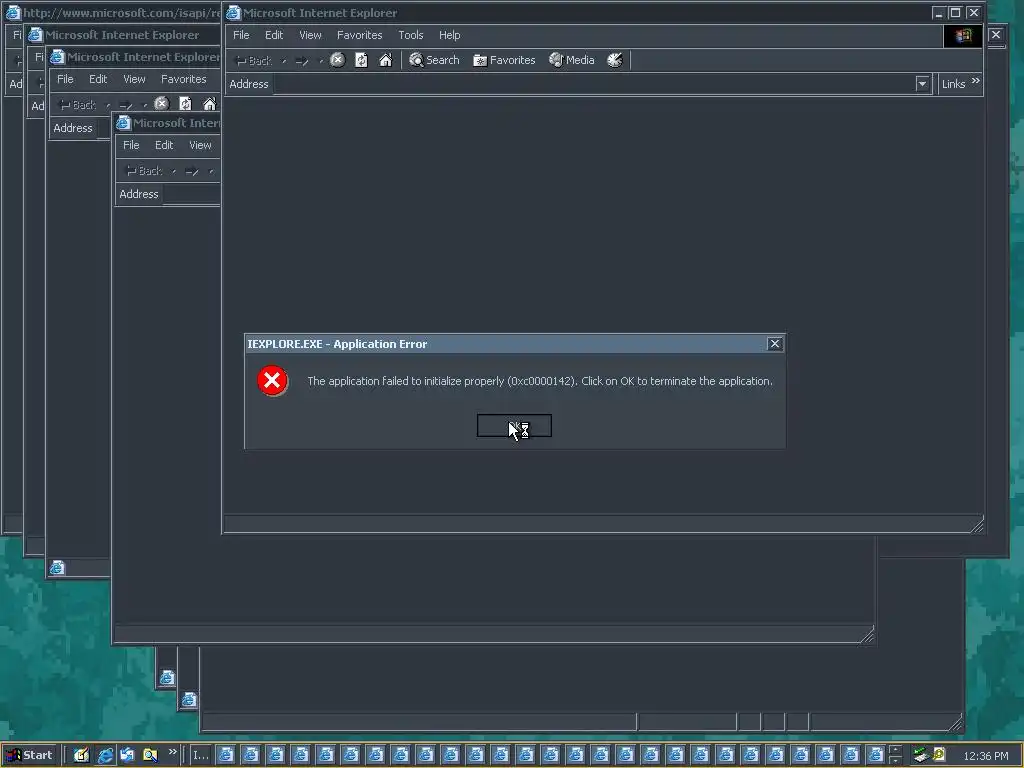Open the Tools menu in the front IE window

(x=411, y=35)
